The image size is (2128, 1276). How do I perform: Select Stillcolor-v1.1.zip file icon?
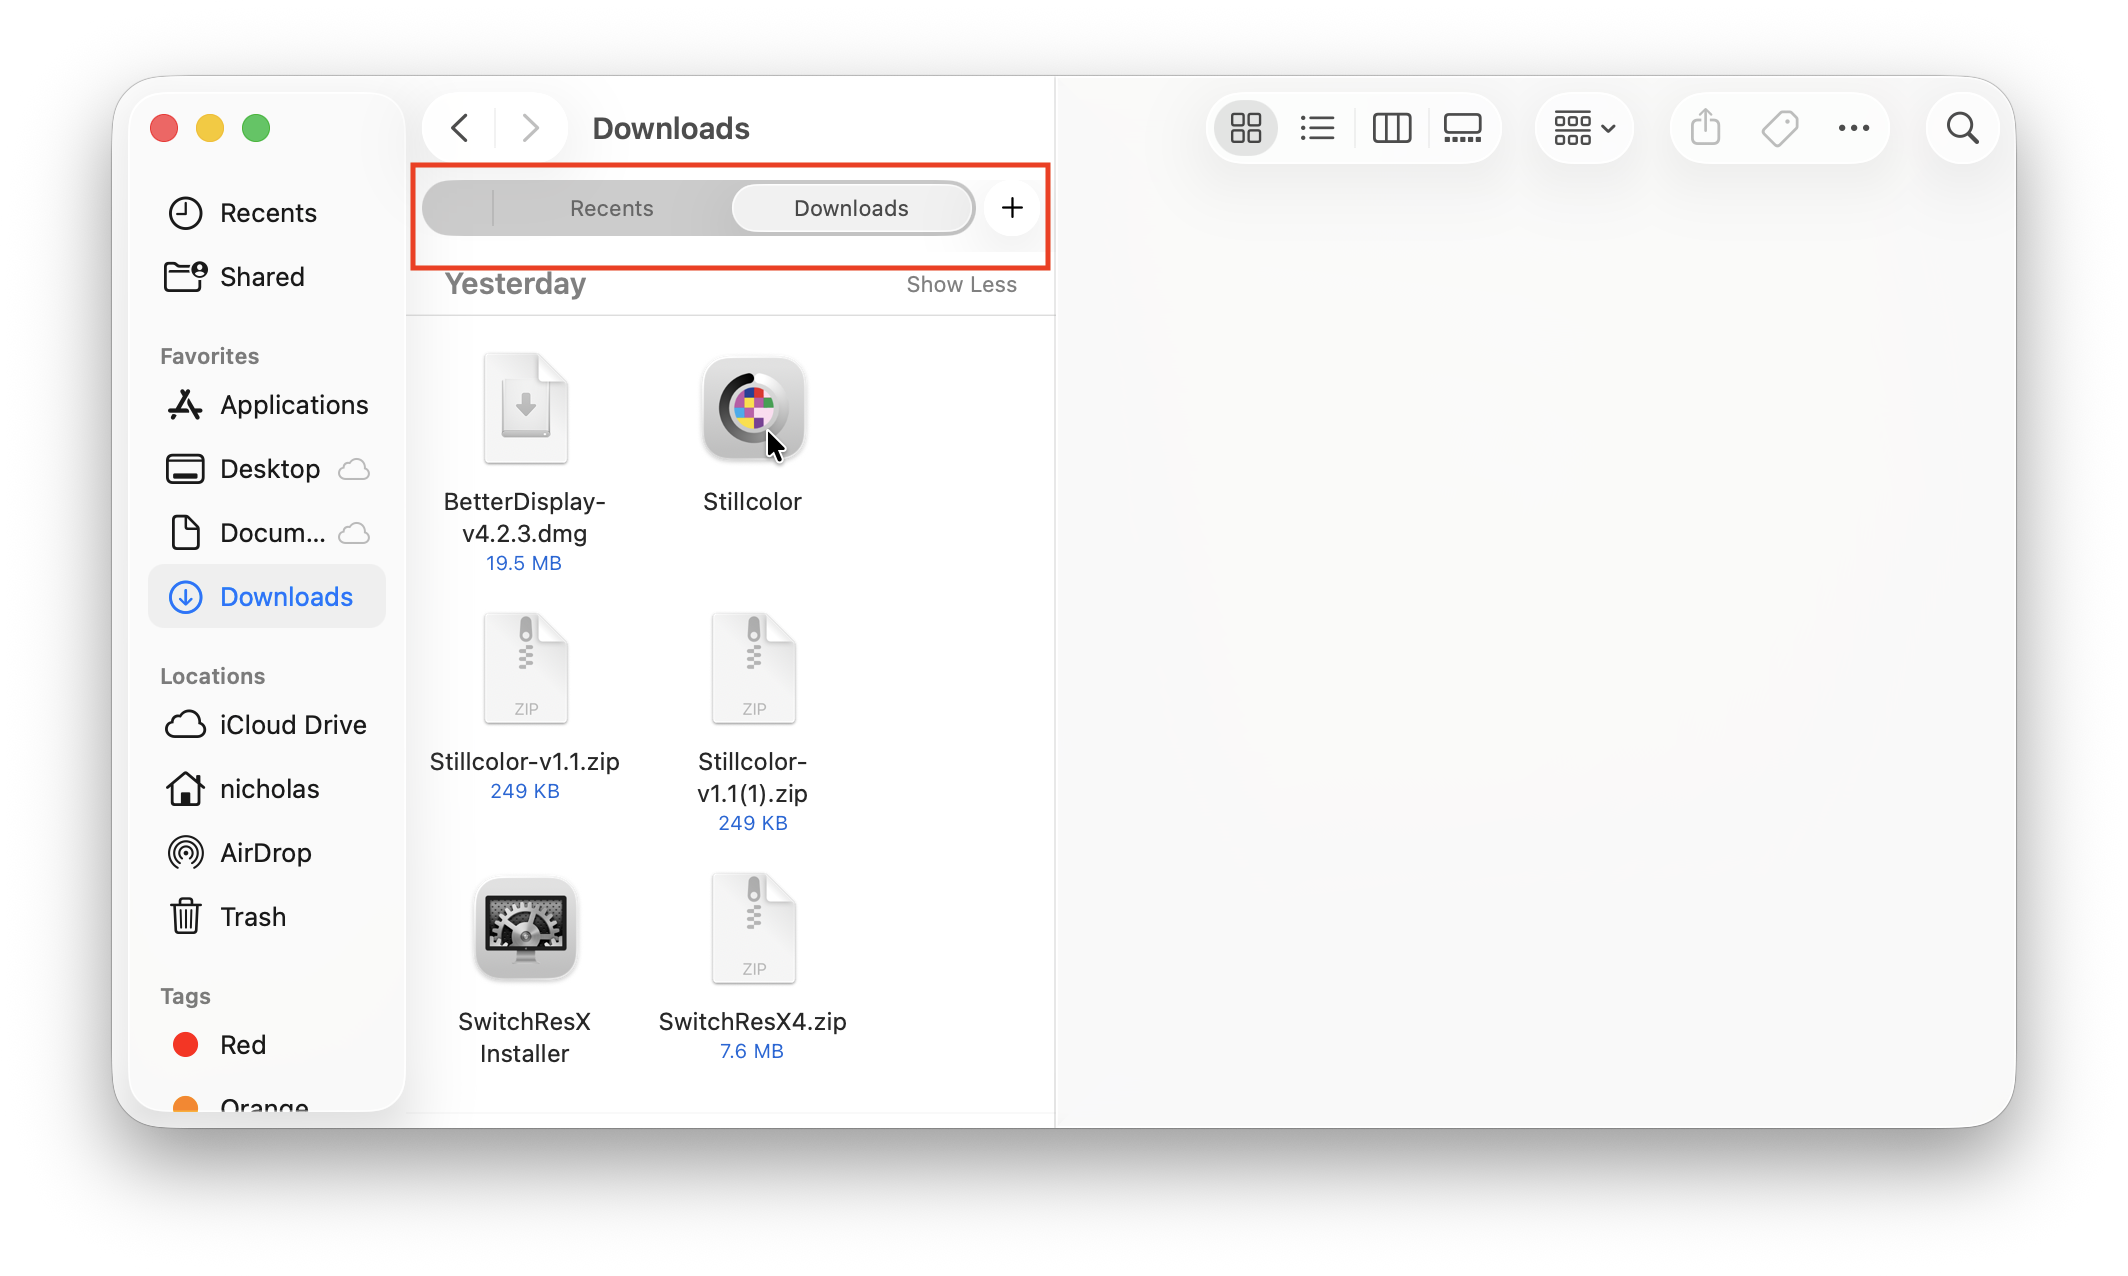[526, 668]
